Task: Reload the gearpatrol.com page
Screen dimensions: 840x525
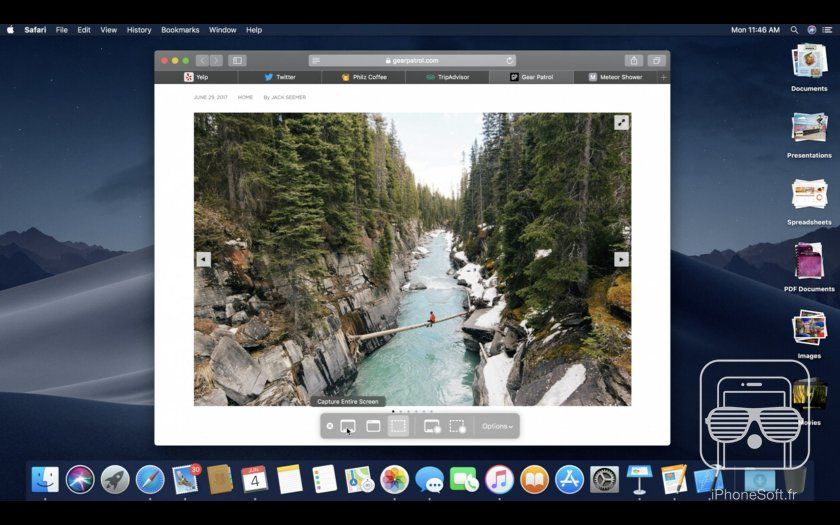Action: coord(510,60)
